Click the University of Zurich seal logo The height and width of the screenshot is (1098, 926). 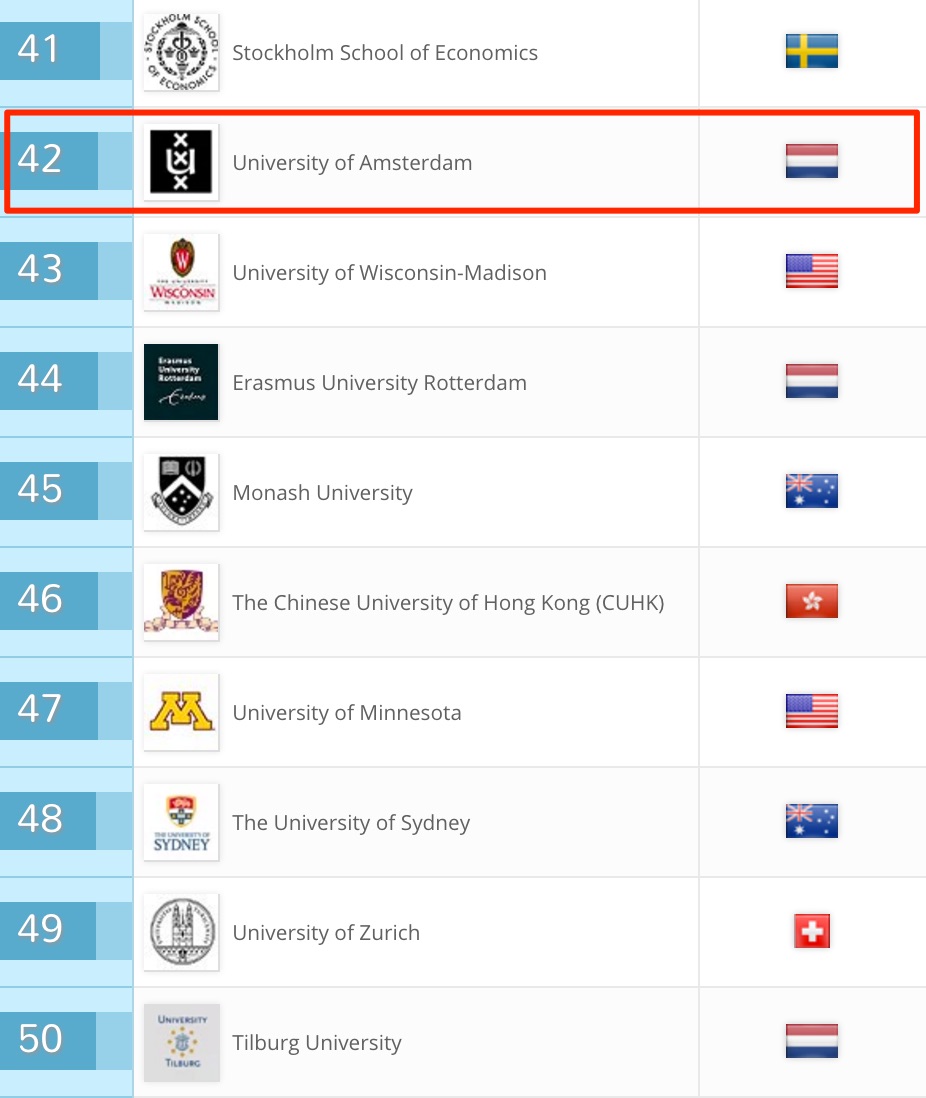click(x=181, y=932)
